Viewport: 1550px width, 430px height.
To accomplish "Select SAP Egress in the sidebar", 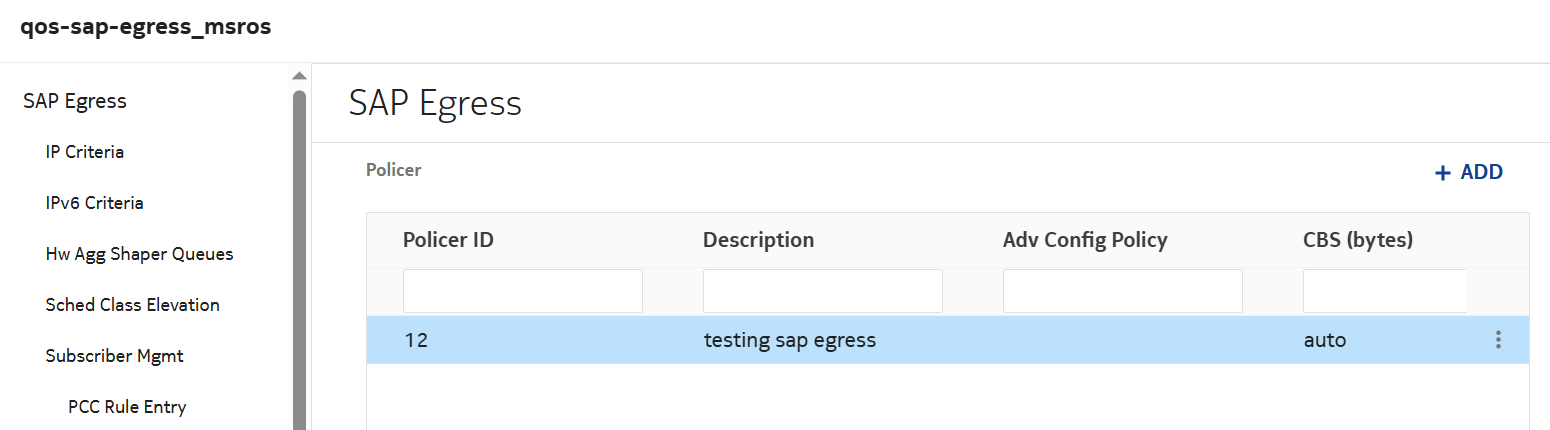I will [x=75, y=101].
